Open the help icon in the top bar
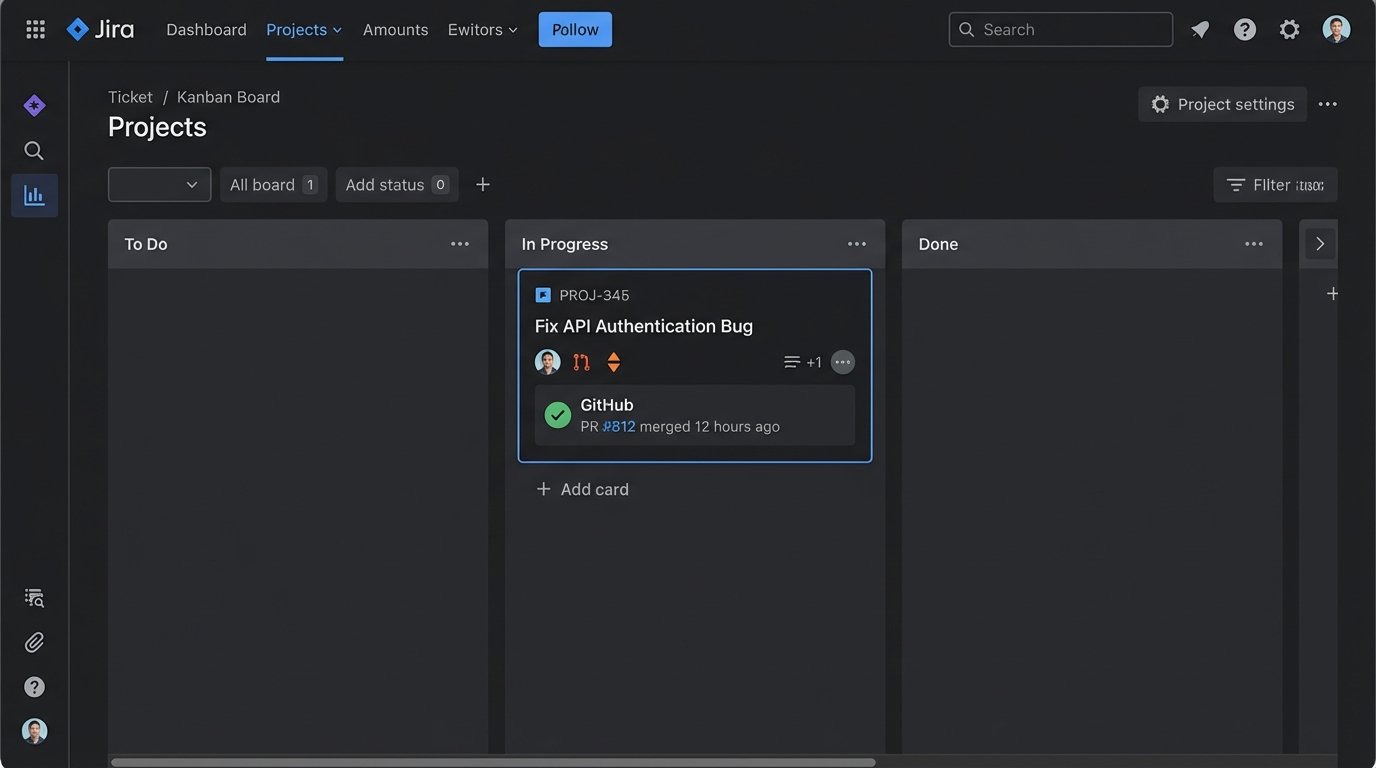The image size is (1376, 768). coord(1244,29)
